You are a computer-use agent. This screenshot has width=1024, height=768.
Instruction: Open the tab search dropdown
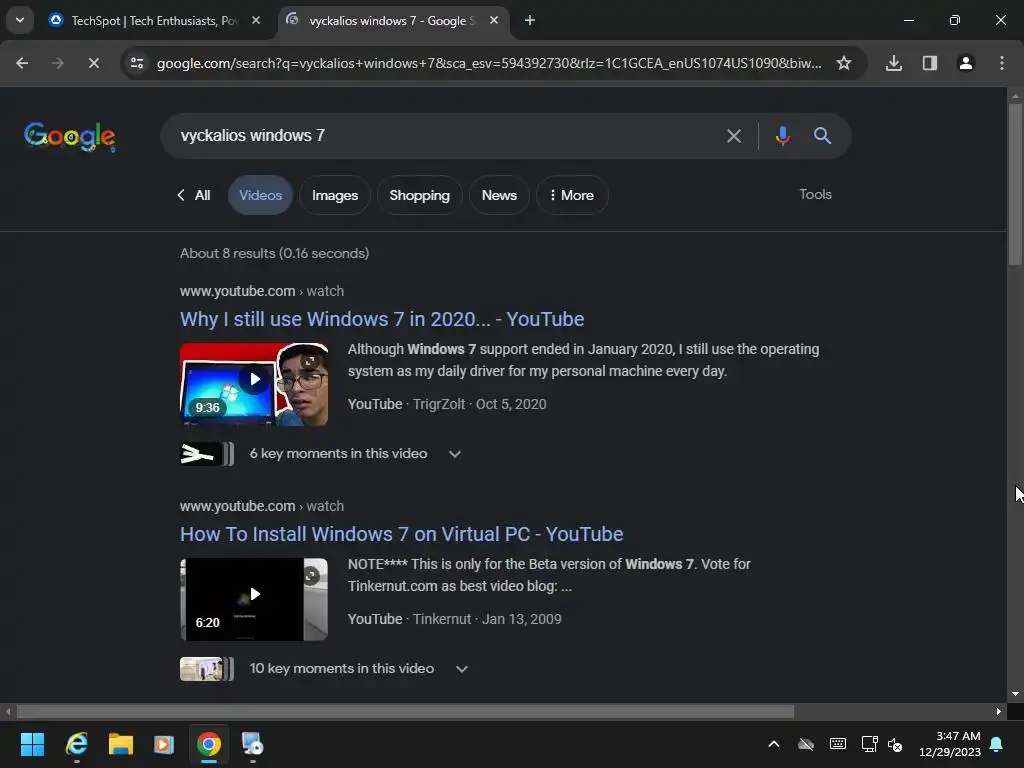pos(20,21)
